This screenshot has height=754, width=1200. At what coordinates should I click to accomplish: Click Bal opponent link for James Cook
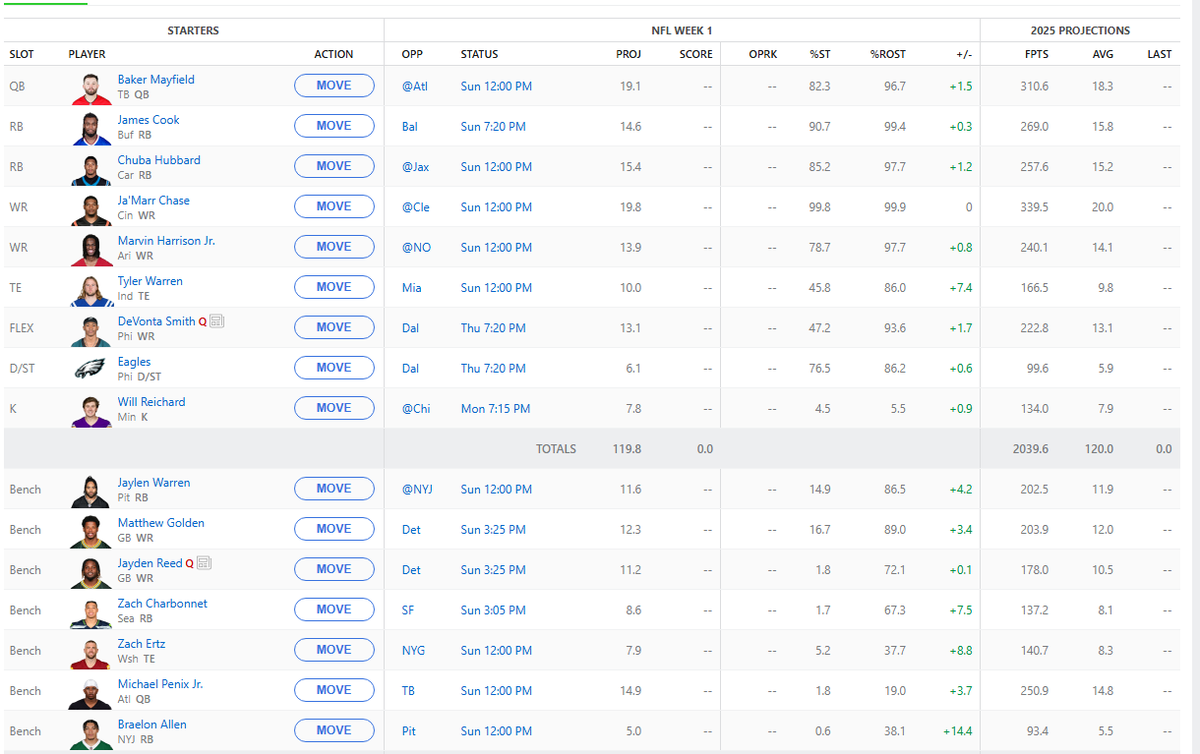pos(409,127)
